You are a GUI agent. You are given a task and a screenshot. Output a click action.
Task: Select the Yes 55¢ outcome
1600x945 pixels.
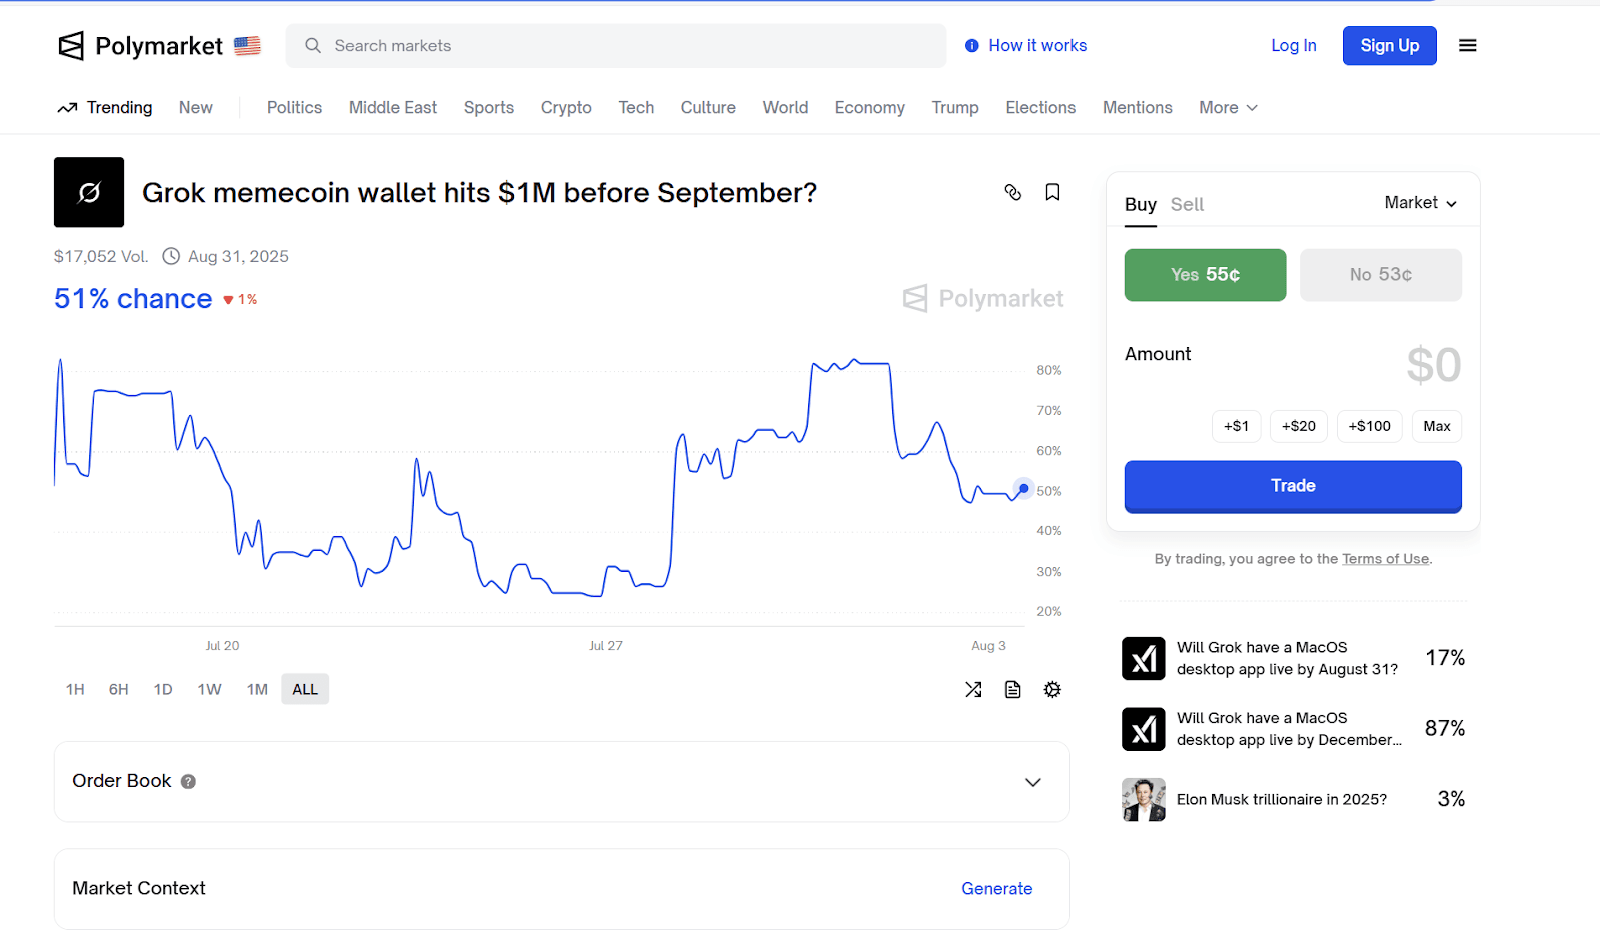1205,275
